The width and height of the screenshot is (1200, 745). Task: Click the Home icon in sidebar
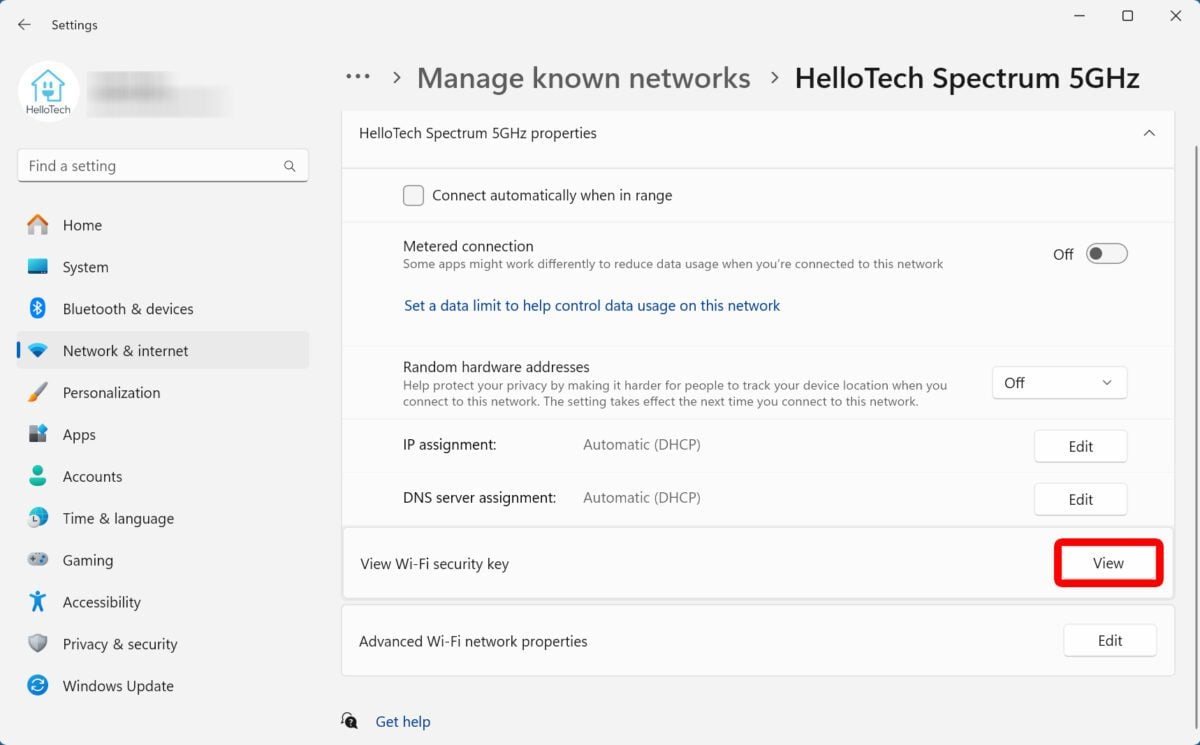[x=38, y=225]
